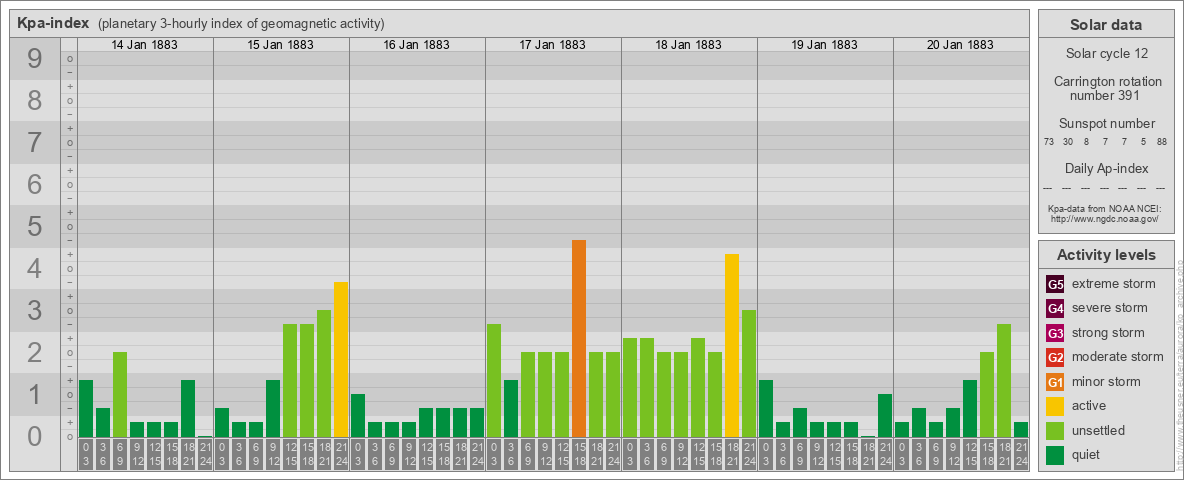Viewport: 1184px width, 480px height.
Task: Click the Kp scale number 5
Action: (x=35, y=226)
